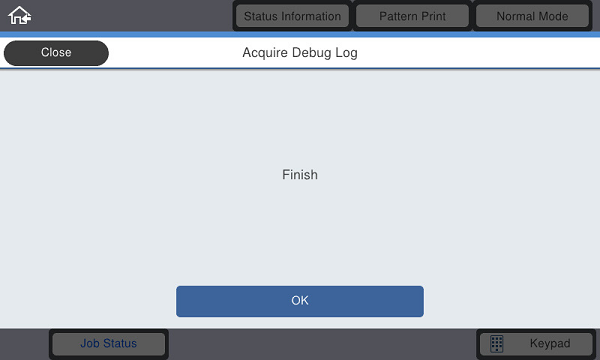
Task: View printer Status Information
Action: (x=292, y=16)
